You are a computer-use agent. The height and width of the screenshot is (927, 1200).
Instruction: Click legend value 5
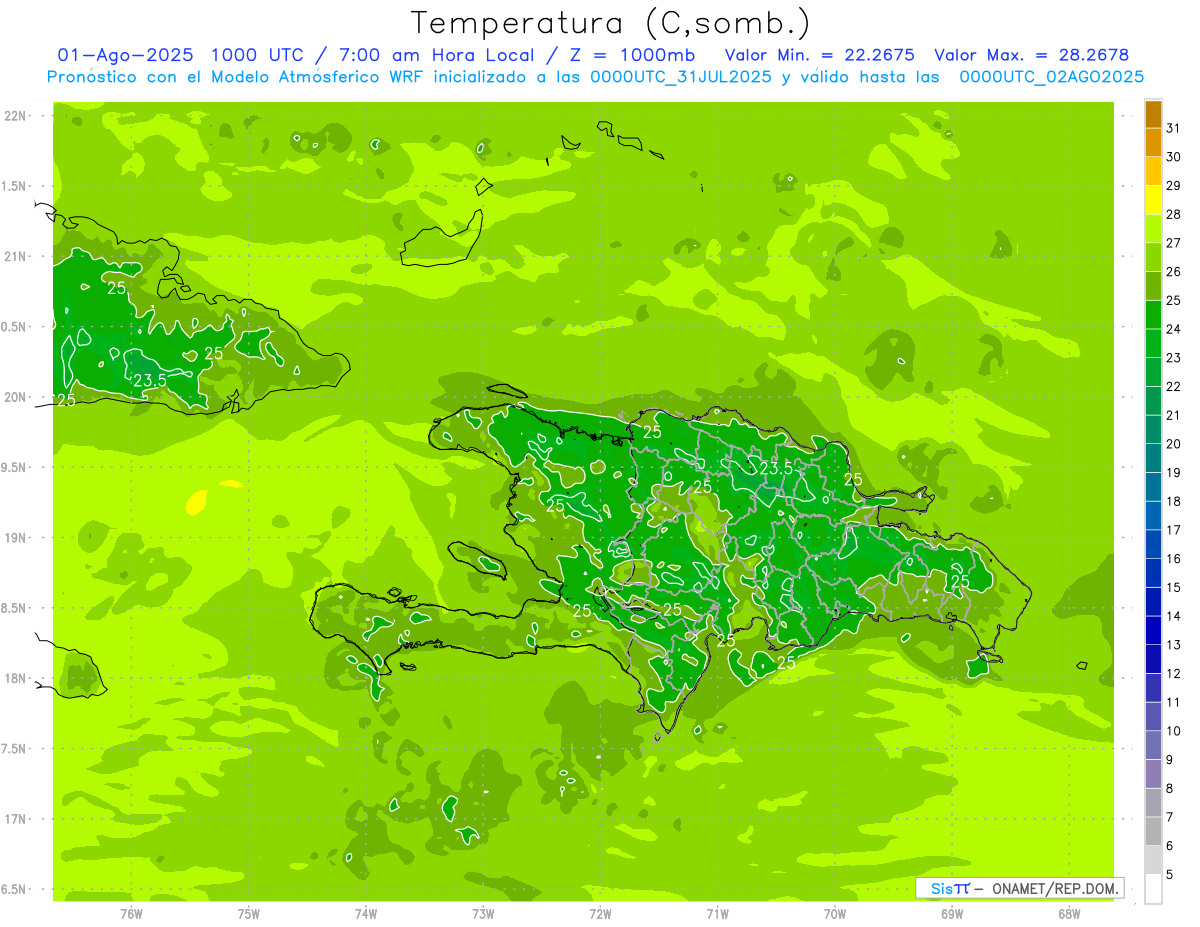pos(1170,875)
